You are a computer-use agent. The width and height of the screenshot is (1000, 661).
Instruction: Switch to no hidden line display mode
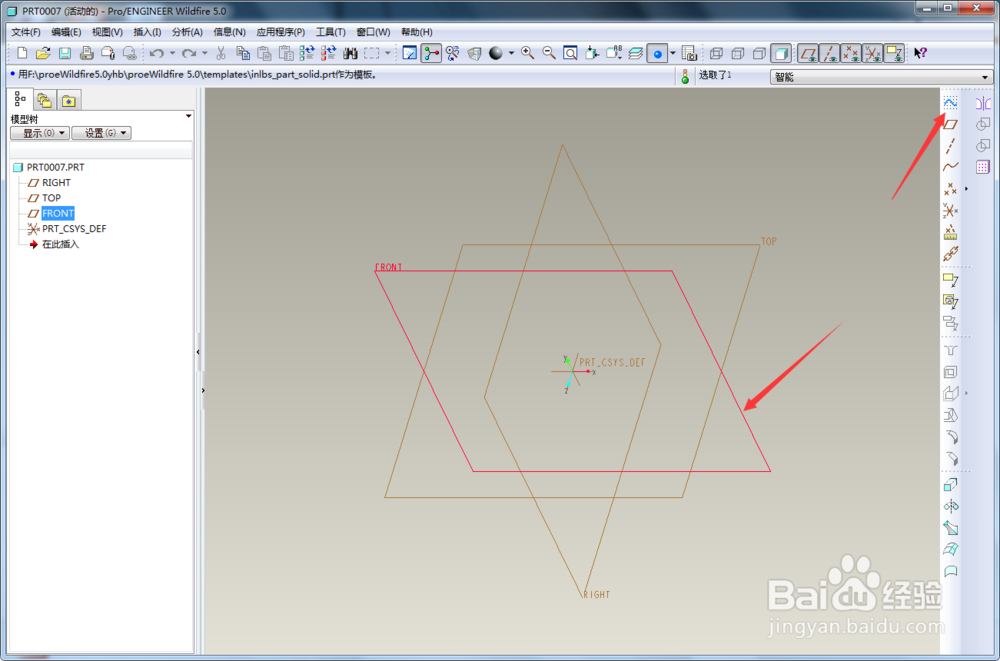point(759,53)
